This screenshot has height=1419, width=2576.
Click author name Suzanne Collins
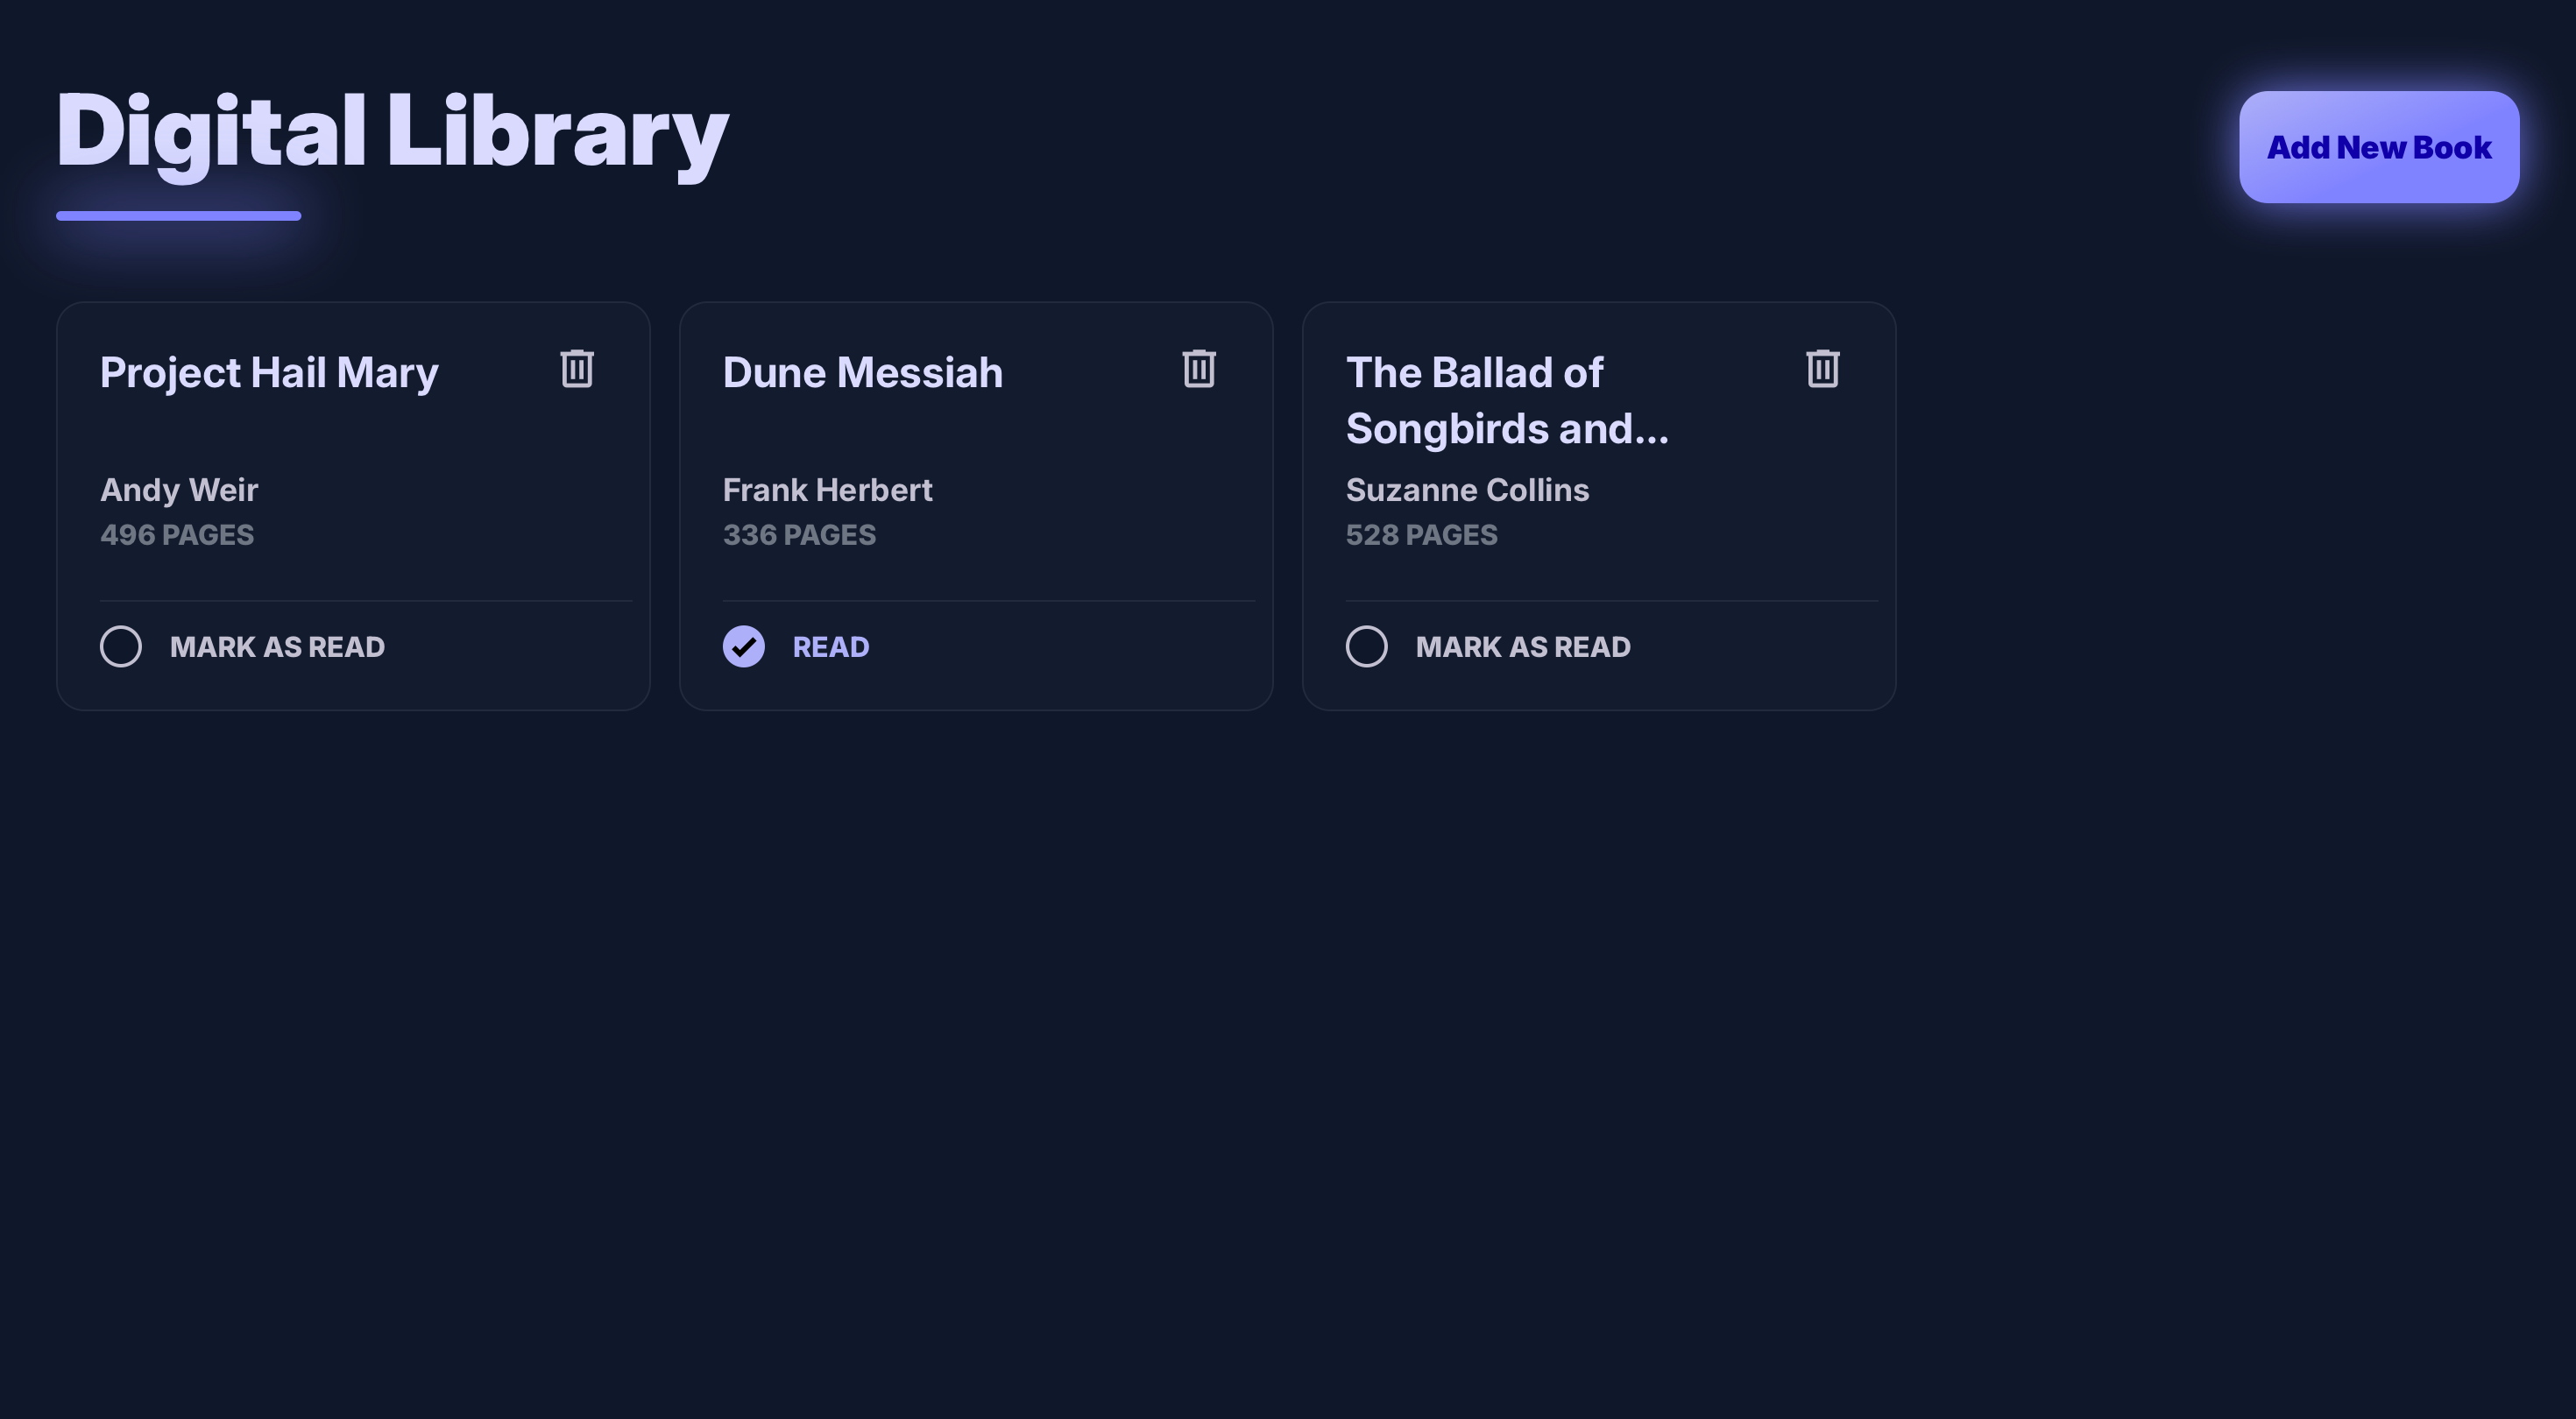1467,490
